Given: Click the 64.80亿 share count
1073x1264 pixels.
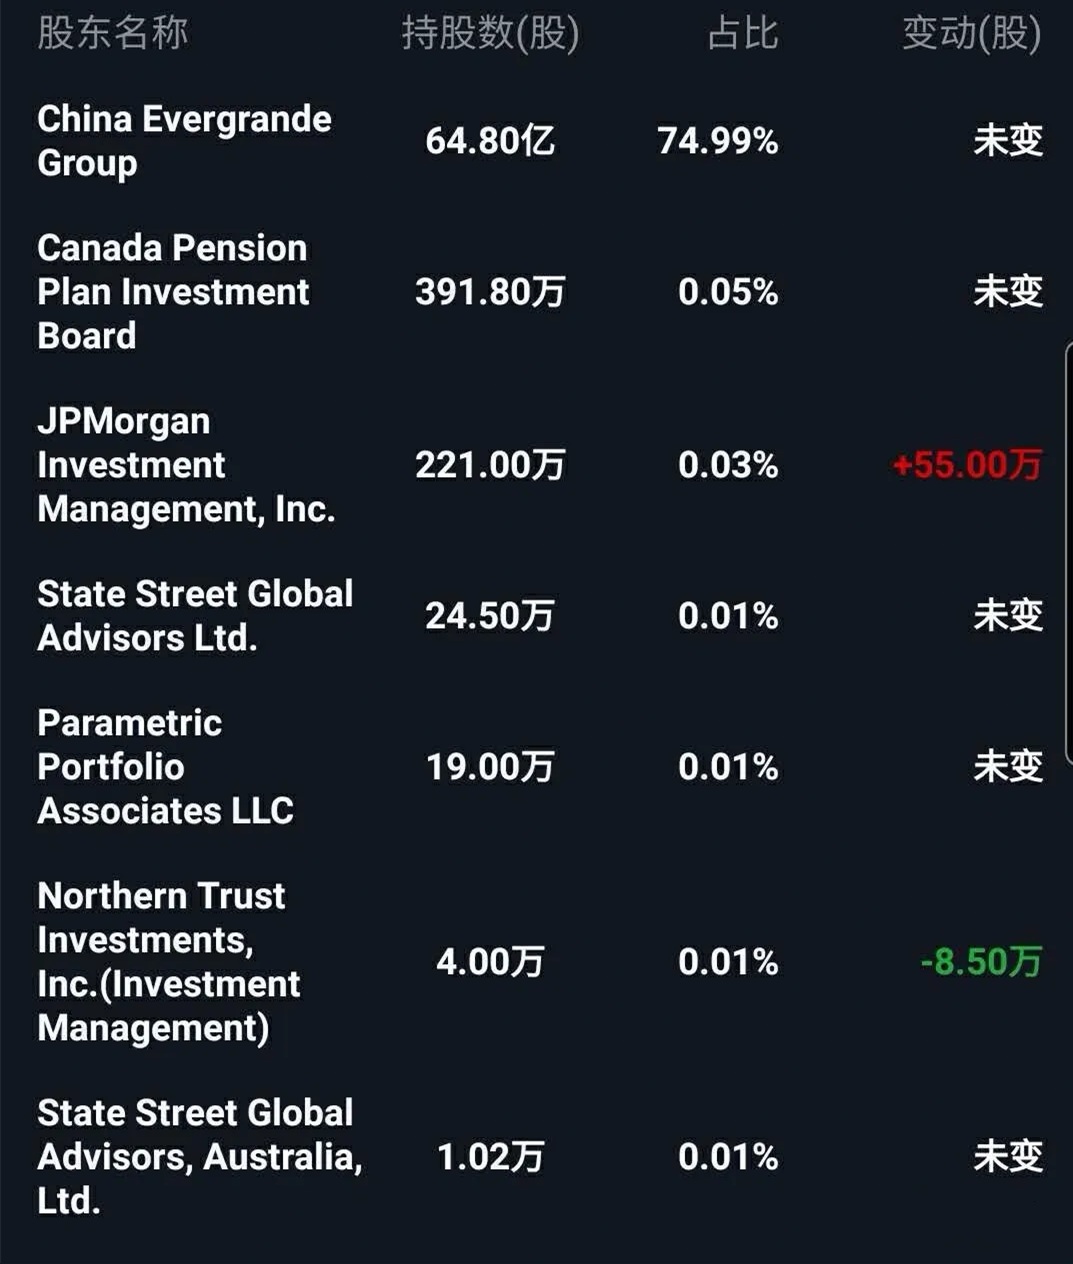Looking at the screenshot, I should [x=490, y=140].
